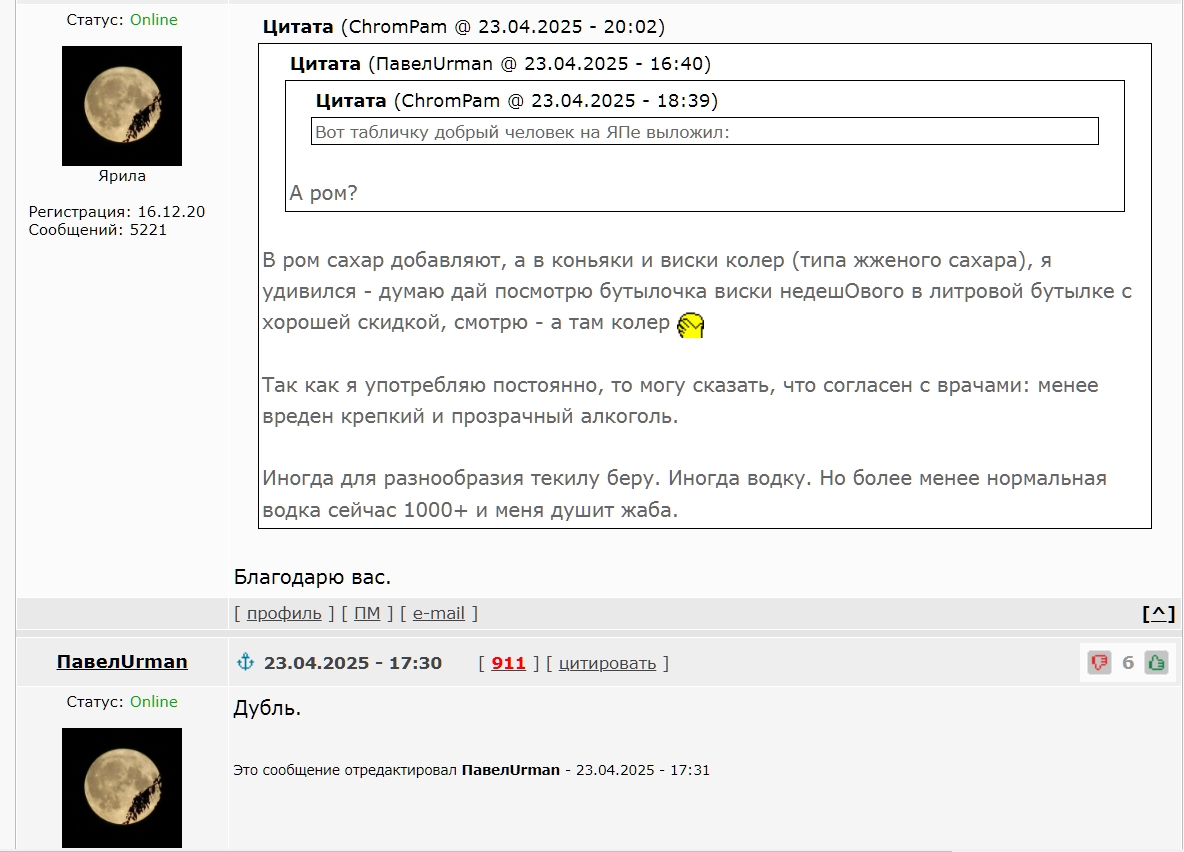Click the red post number 911
Screen dimensions: 1184x852
tap(508, 663)
